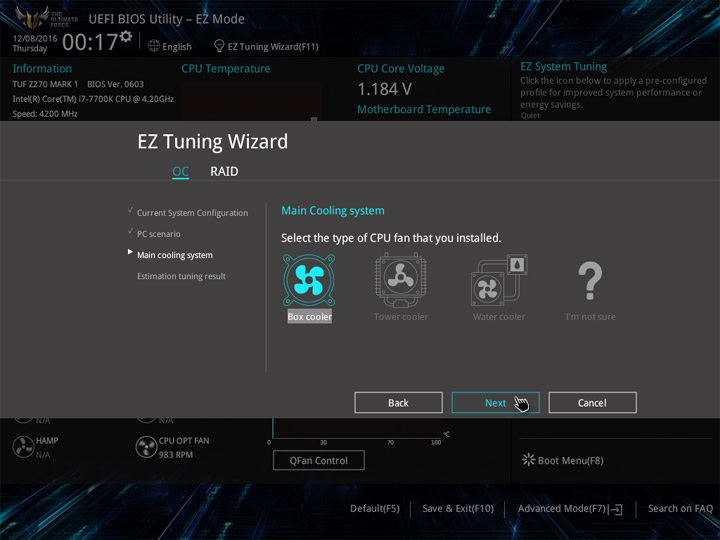Image resolution: width=720 pixels, height=540 pixels.
Task: Change the English language setting
Action: point(177,46)
